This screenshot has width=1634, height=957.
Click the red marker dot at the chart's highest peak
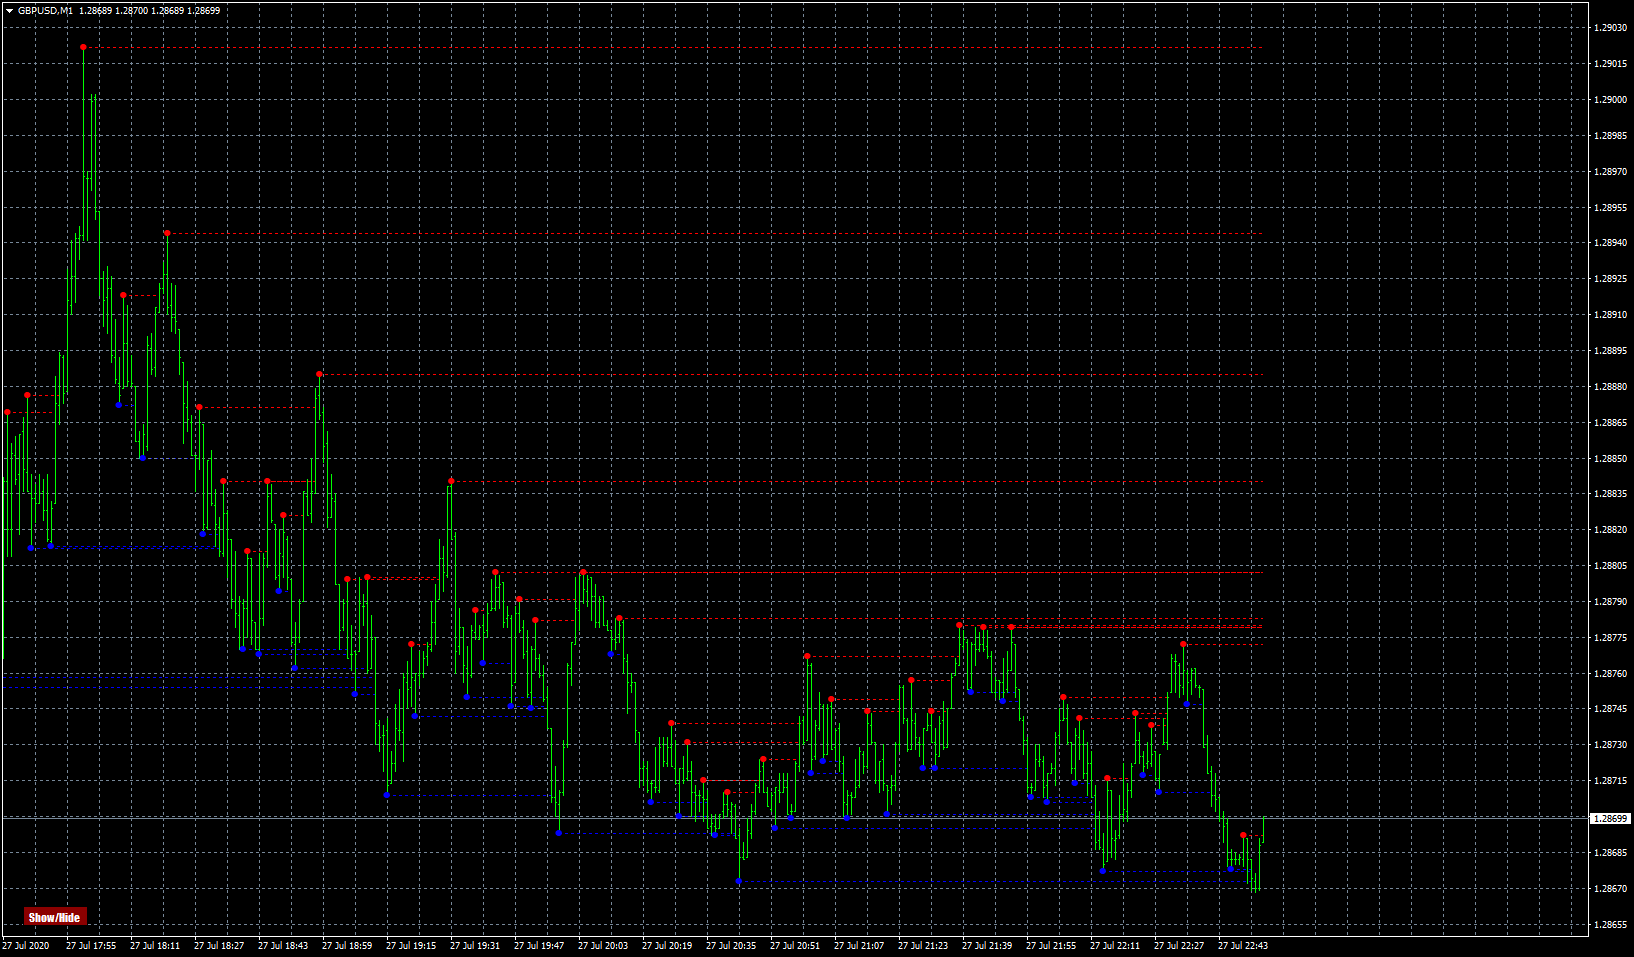click(x=83, y=47)
